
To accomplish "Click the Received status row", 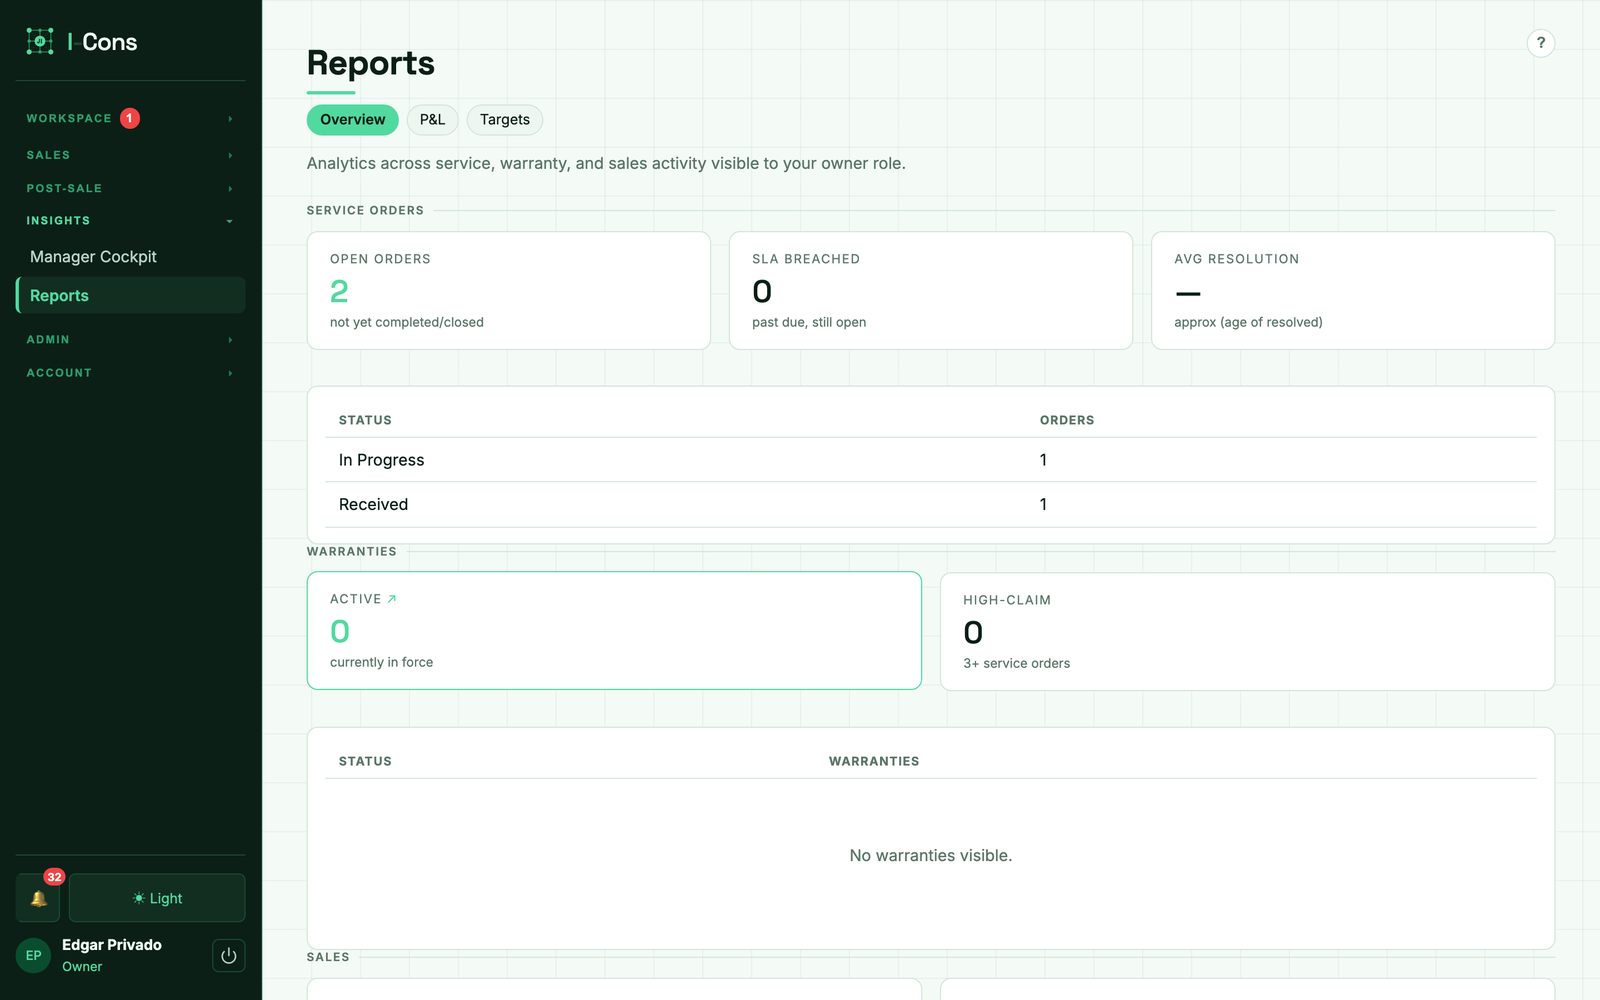I will click(931, 505).
